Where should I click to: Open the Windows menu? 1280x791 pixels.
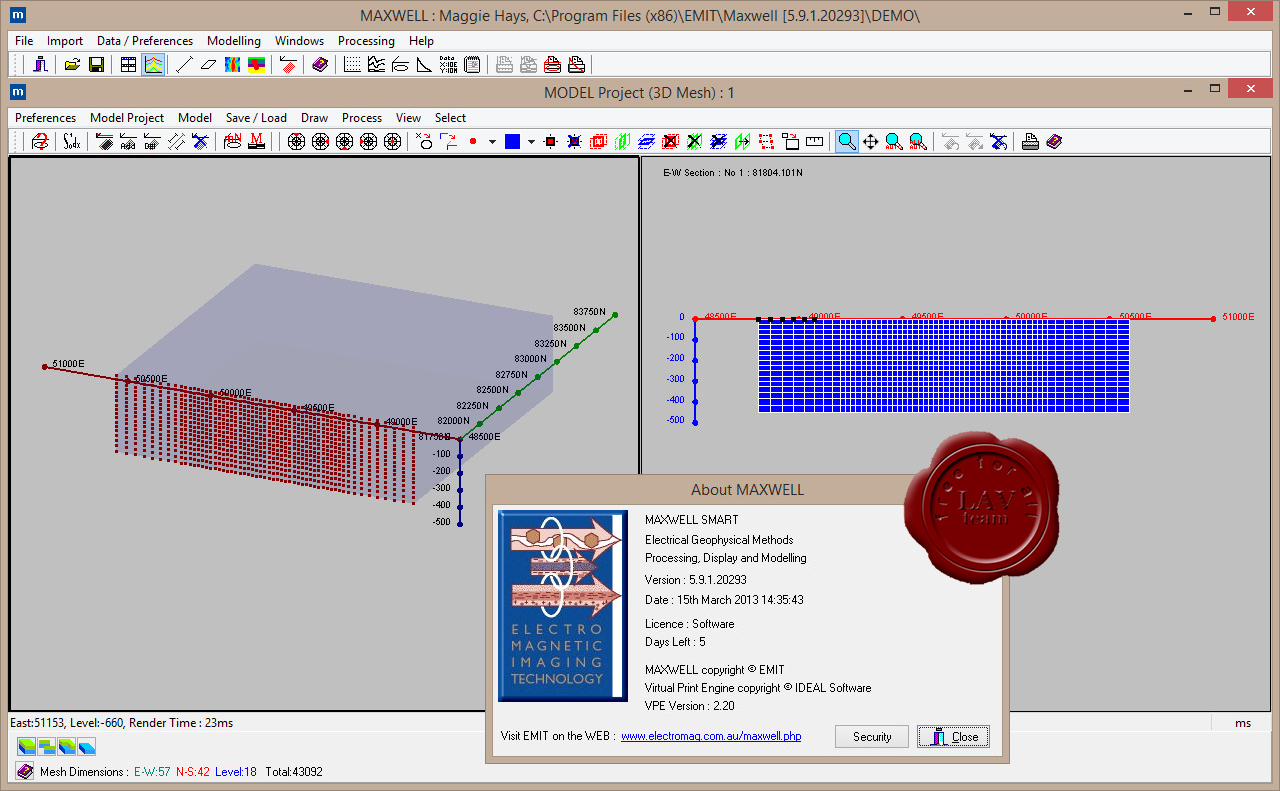(x=300, y=41)
